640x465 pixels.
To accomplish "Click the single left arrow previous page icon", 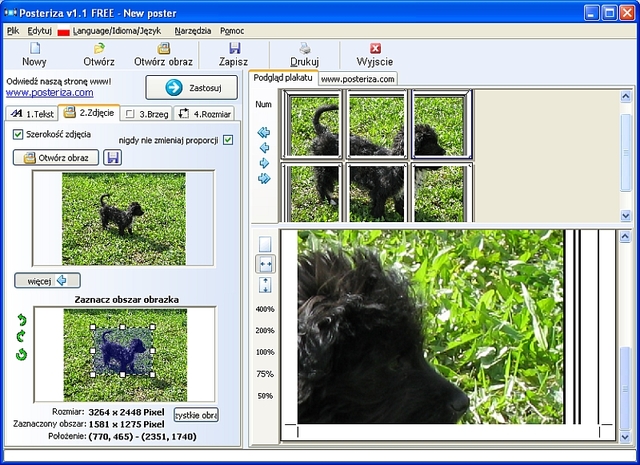I will (264, 147).
